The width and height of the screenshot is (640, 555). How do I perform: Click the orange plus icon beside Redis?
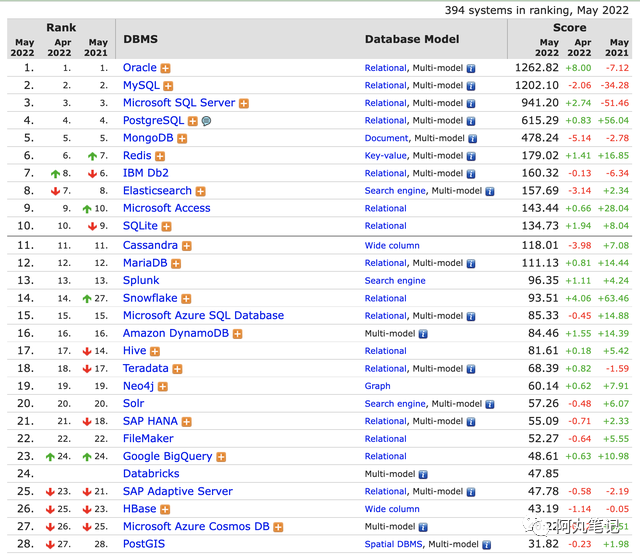(160, 156)
